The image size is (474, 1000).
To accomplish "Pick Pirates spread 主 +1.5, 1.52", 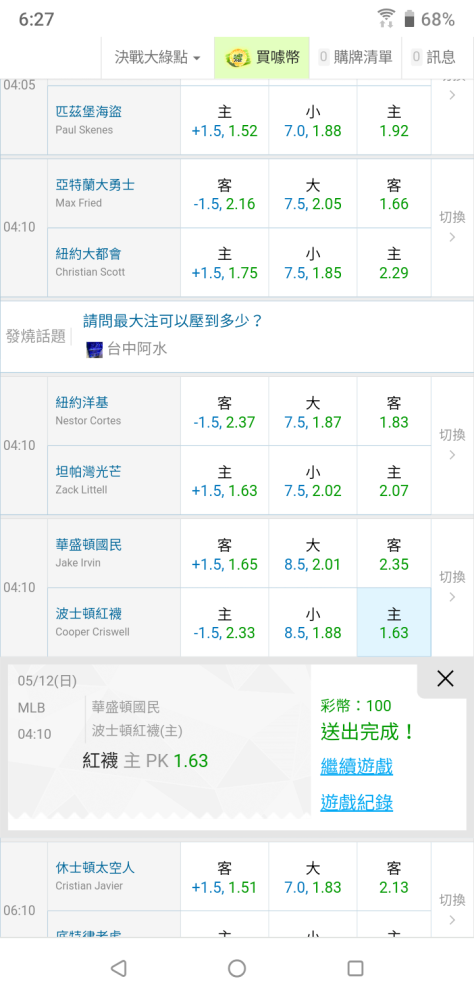I will coord(225,121).
